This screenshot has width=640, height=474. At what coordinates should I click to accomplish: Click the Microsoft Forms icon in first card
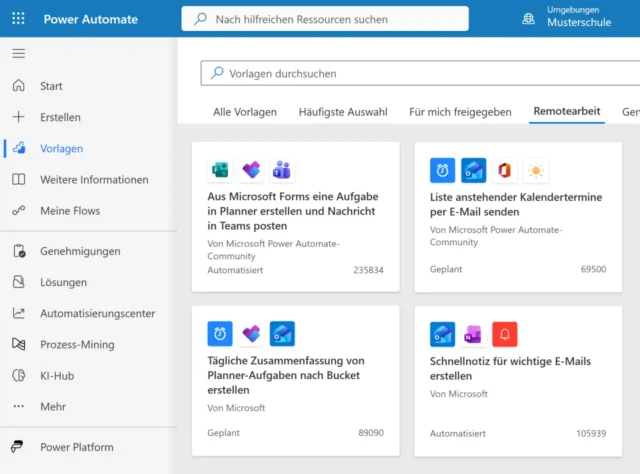coord(220,170)
